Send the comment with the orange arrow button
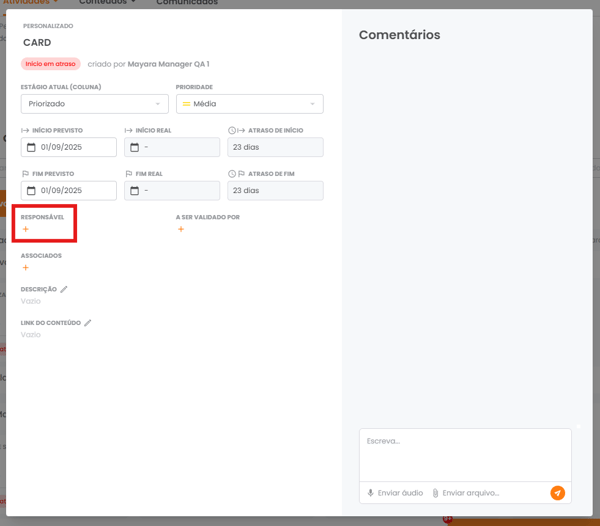The width and height of the screenshot is (600, 526). click(557, 493)
